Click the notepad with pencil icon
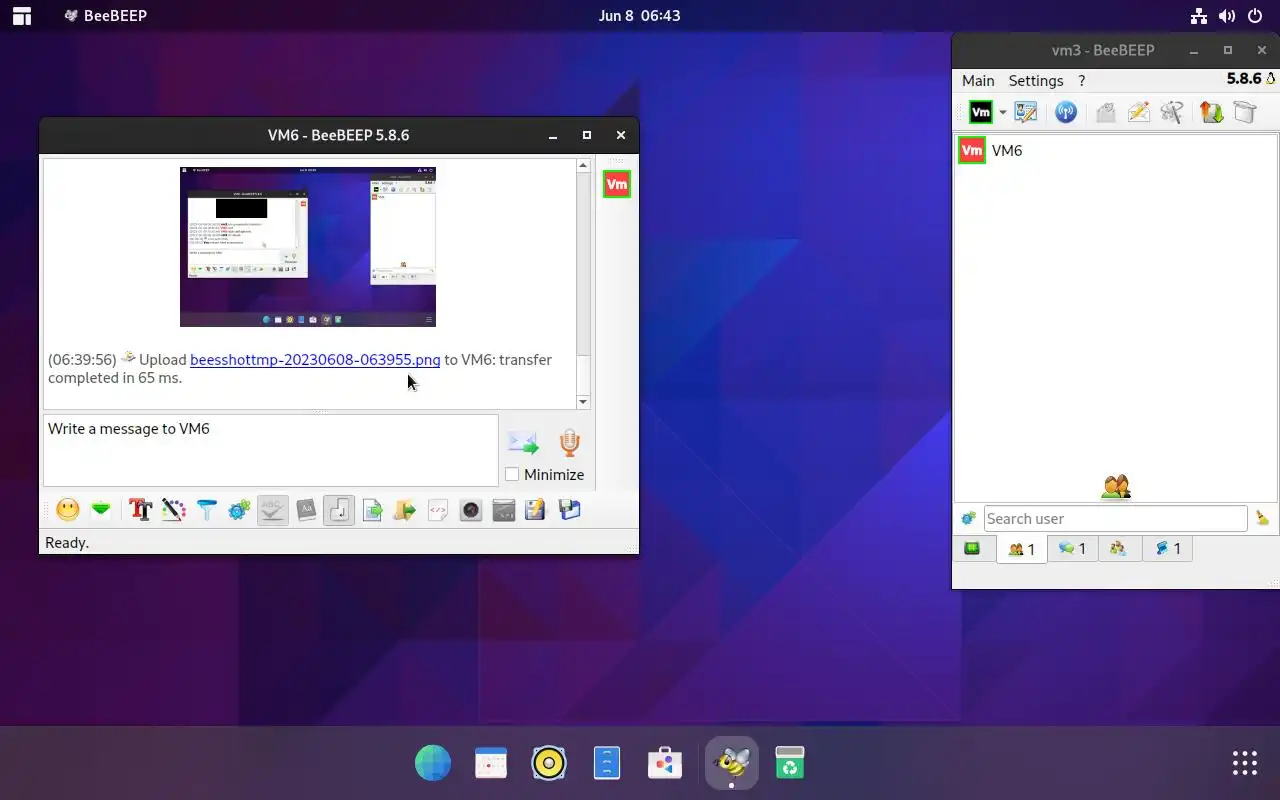The width and height of the screenshot is (1280, 800). click(536, 510)
